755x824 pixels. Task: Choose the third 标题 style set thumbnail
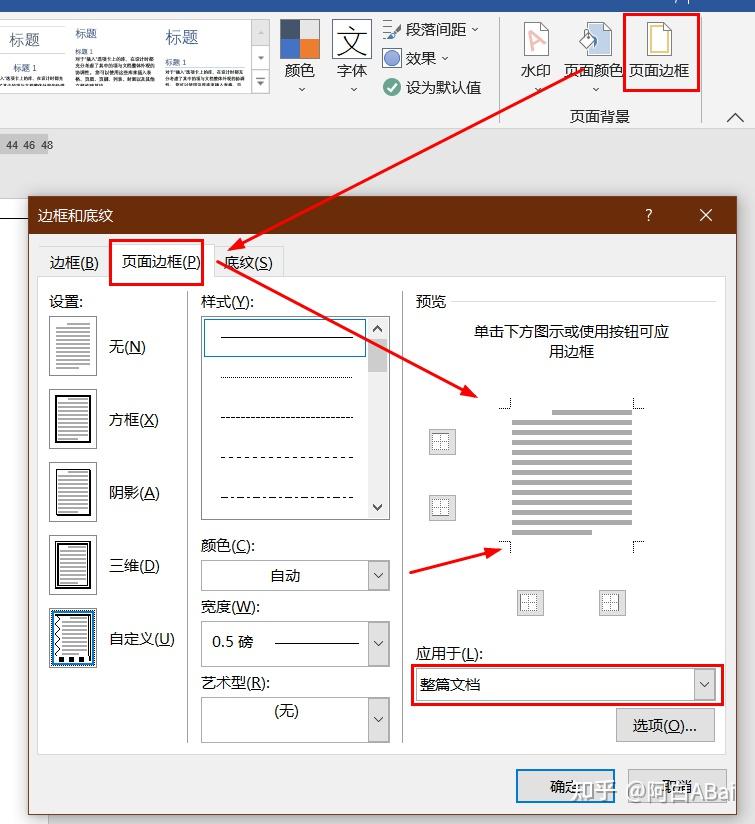205,57
